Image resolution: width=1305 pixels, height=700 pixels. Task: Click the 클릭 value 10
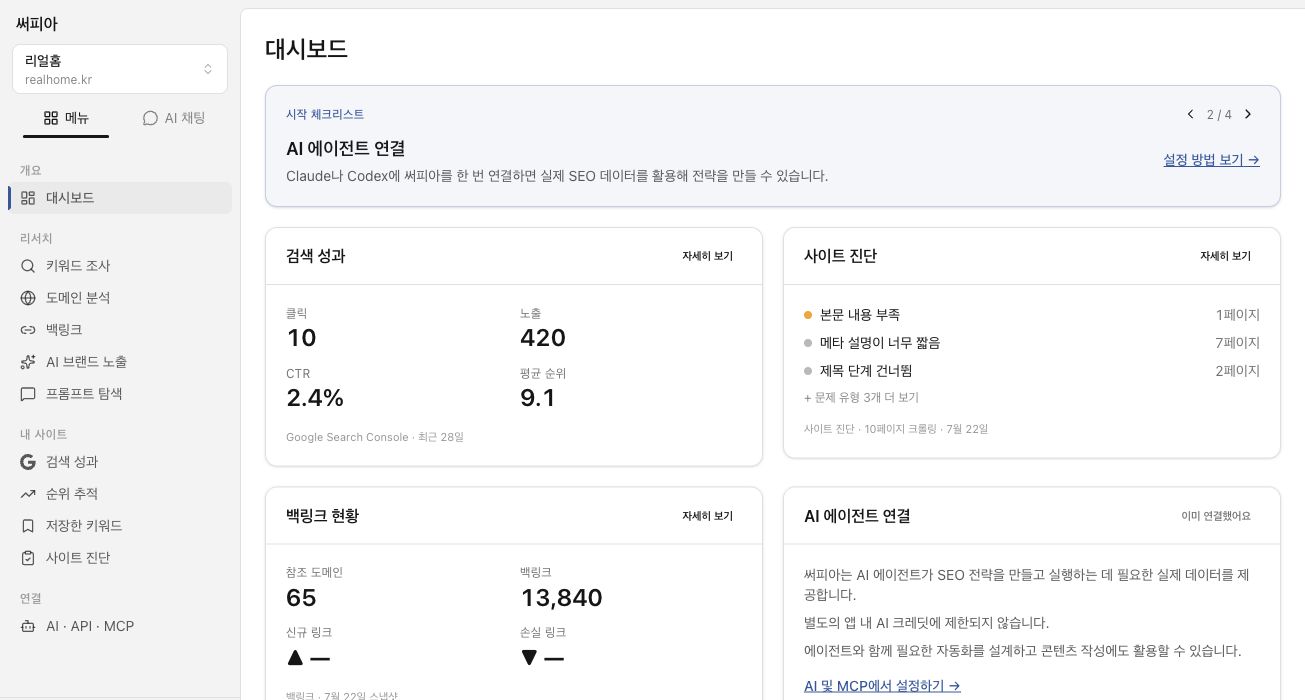(x=301, y=338)
